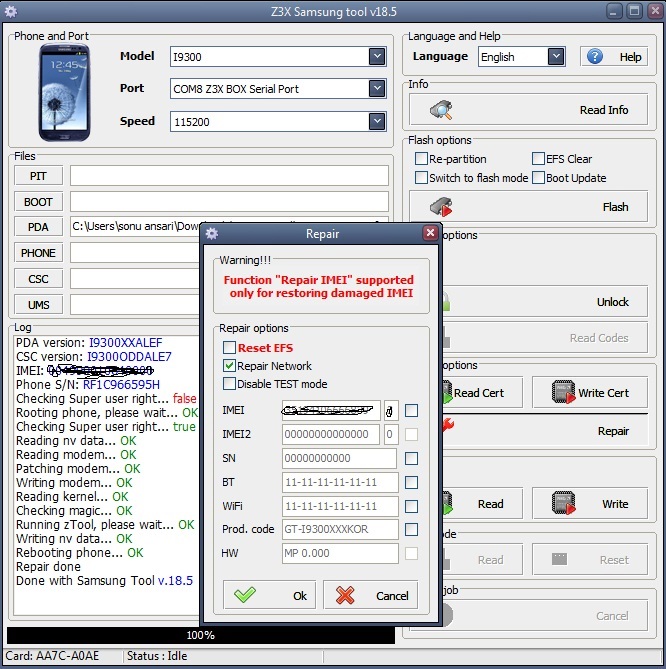Click the Write chip icon
This screenshot has width=666, height=669.
pos(564,503)
